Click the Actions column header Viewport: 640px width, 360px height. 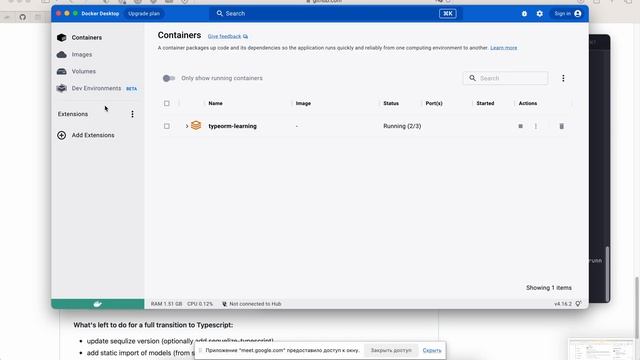(x=528, y=103)
